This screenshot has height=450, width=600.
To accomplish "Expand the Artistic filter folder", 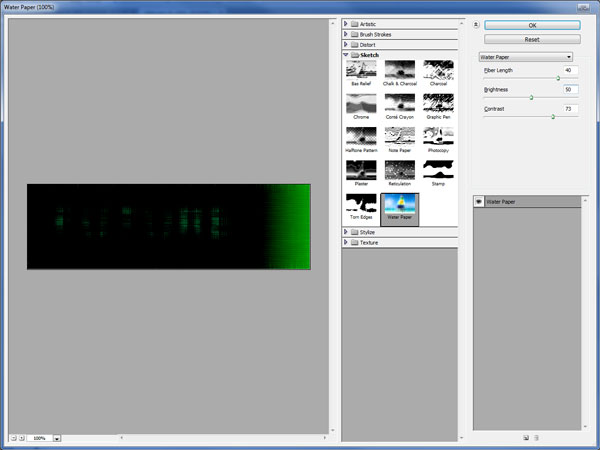I will coord(347,23).
